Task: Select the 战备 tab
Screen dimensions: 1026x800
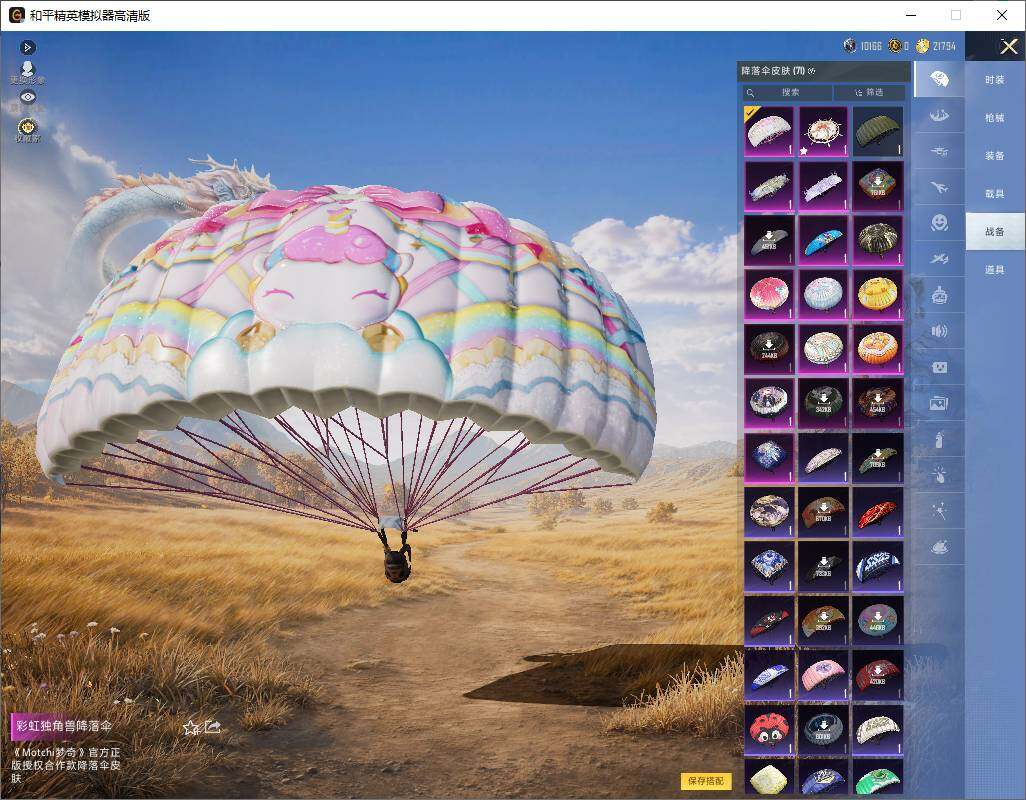Action: pos(995,232)
